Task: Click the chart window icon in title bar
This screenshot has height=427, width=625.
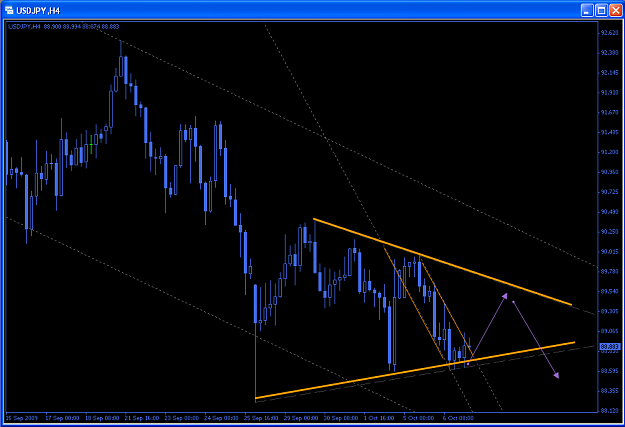Action: (x=9, y=10)
